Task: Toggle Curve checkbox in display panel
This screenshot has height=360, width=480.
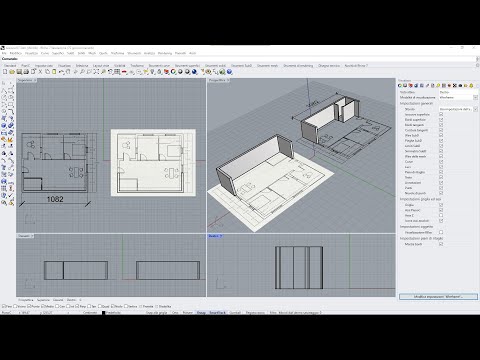Action: [441, 162]
